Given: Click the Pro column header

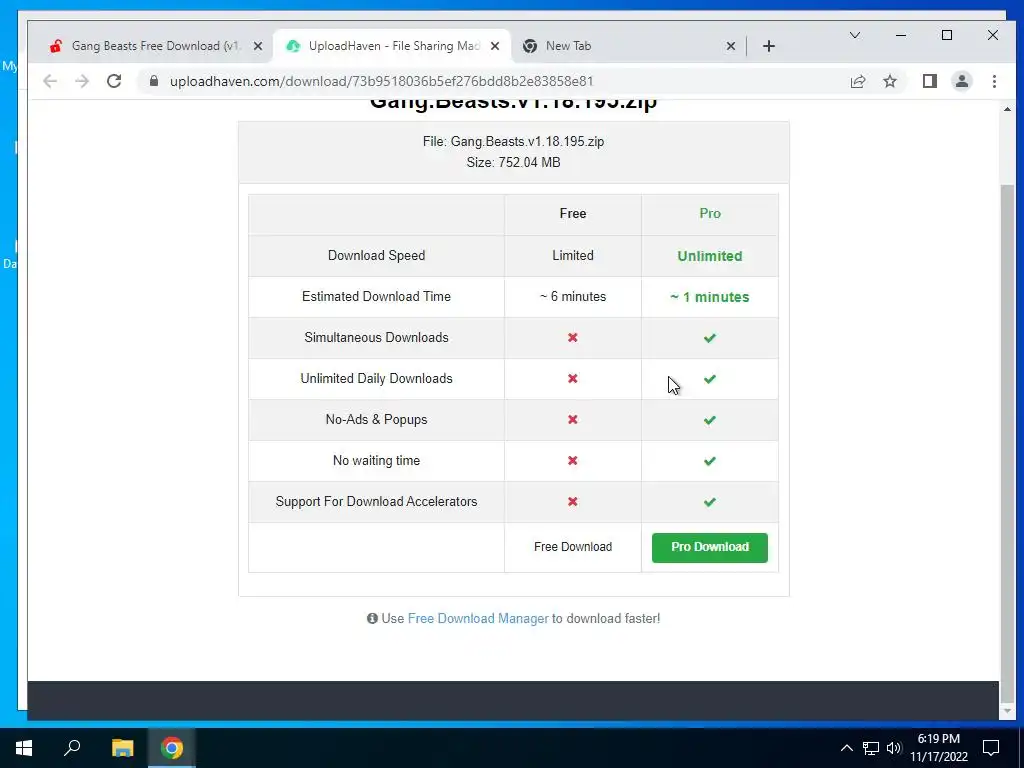Looking at the screenshot, I should click(x=710, y=214).
